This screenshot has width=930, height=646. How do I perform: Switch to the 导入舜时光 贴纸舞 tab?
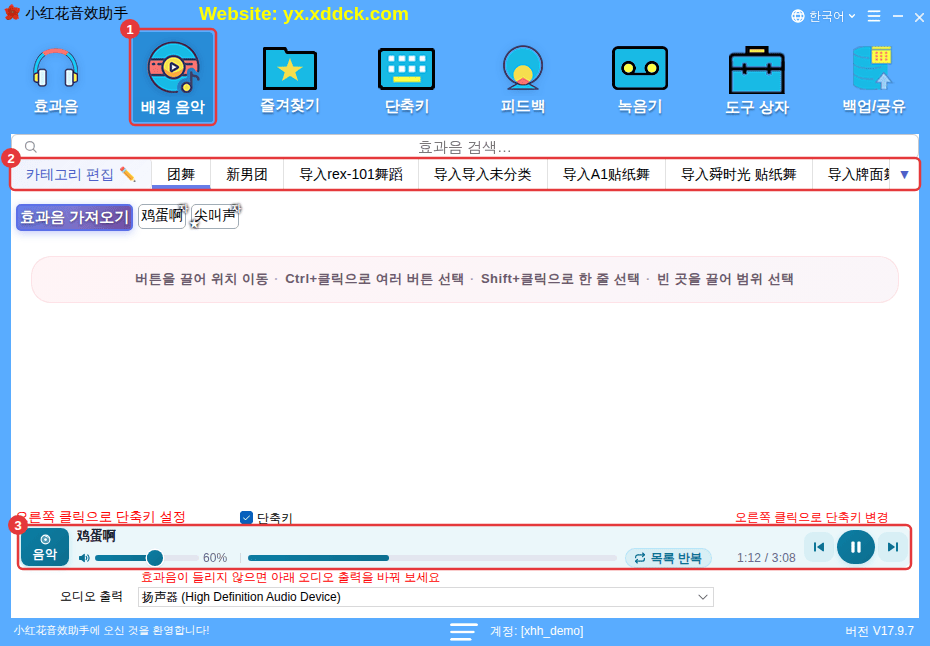738,174
